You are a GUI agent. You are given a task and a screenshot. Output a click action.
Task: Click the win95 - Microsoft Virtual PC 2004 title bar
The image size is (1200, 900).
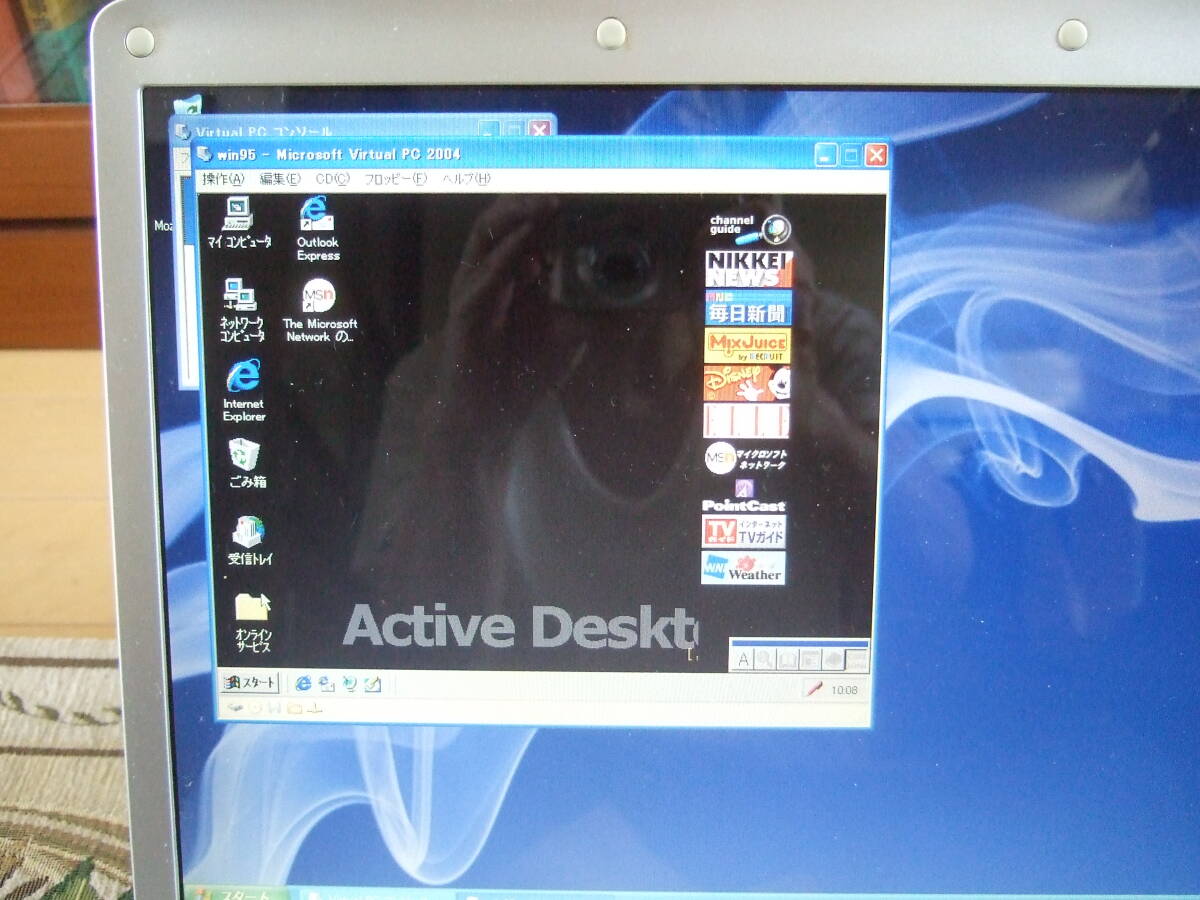(x=540, y=154)
